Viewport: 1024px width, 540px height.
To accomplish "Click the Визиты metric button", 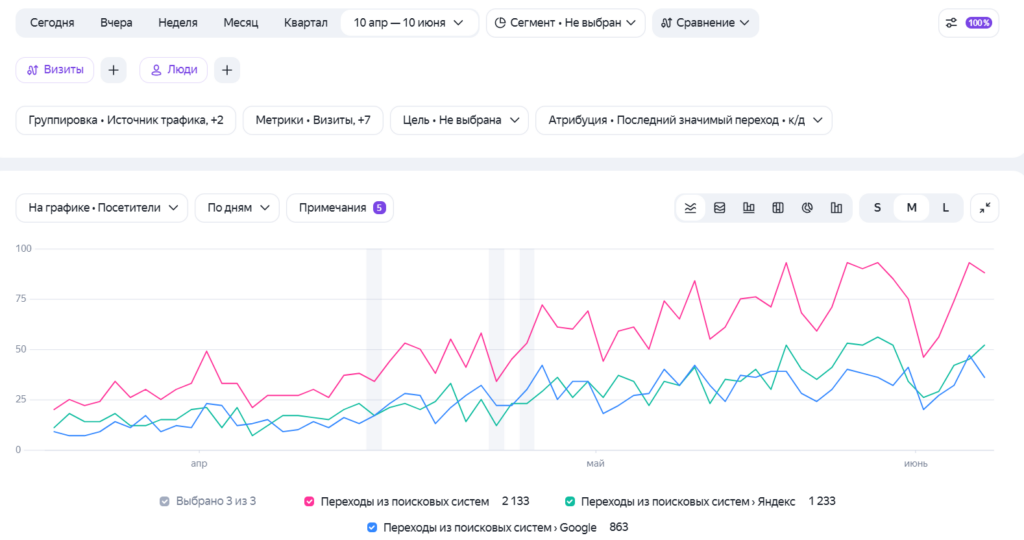I will (x=55, y=70).
